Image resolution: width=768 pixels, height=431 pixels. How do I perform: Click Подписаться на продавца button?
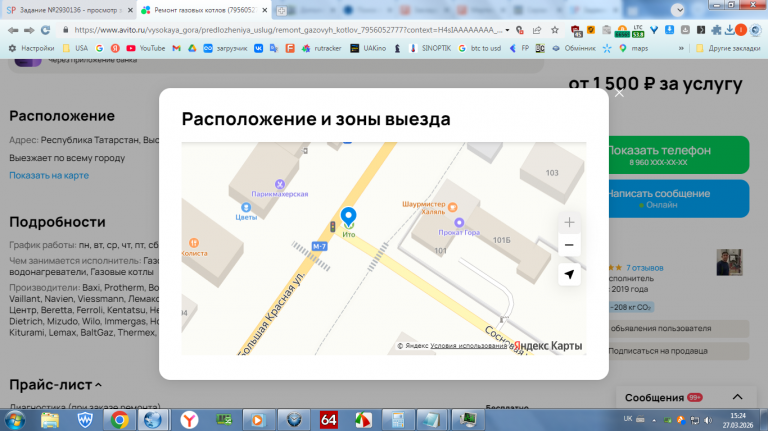(679, 351)
